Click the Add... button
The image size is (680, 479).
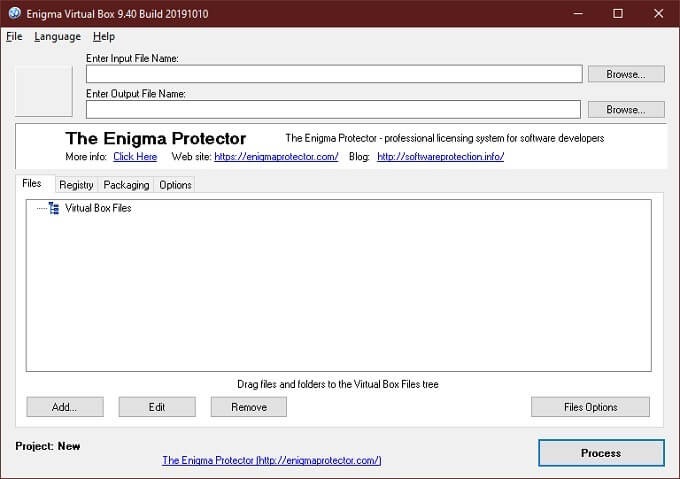tap(65, 407)
